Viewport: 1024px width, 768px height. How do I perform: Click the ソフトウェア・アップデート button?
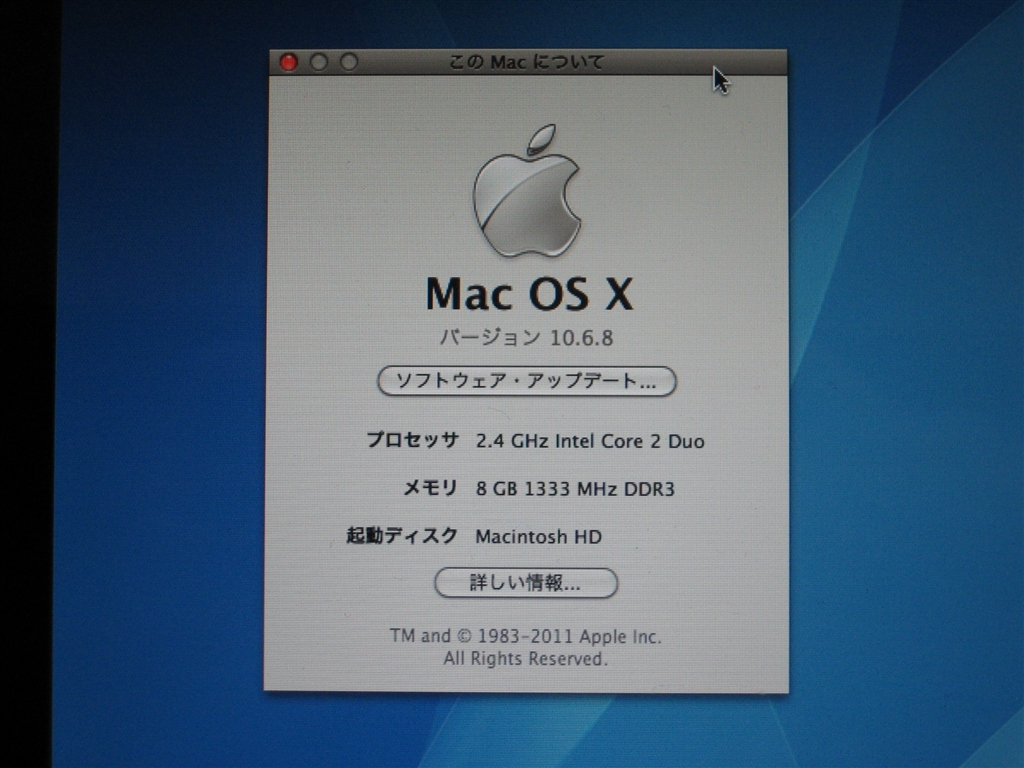(x=526, y=381)
